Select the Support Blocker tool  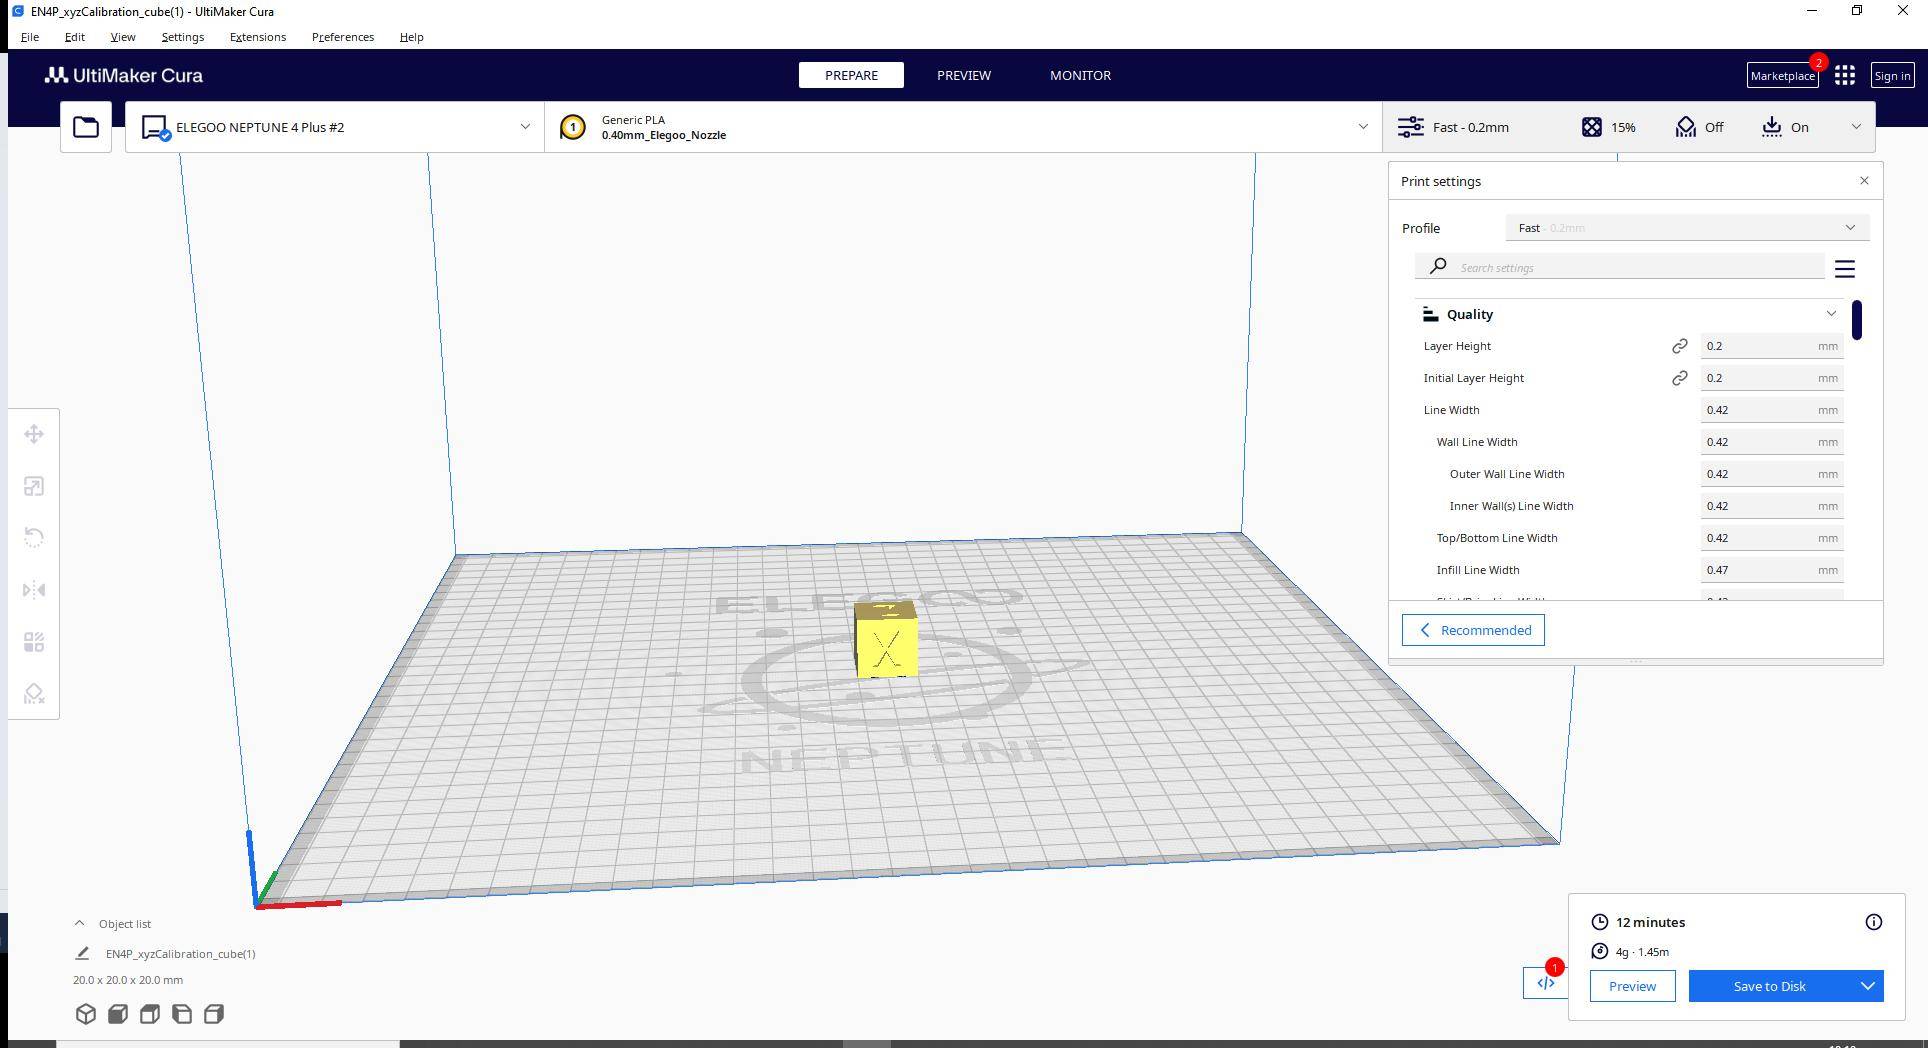pos(34,694)
